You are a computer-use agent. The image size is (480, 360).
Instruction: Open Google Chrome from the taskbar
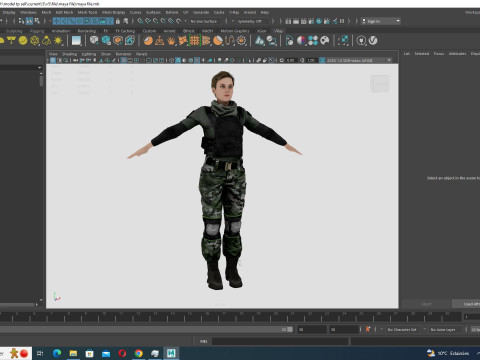139,353
